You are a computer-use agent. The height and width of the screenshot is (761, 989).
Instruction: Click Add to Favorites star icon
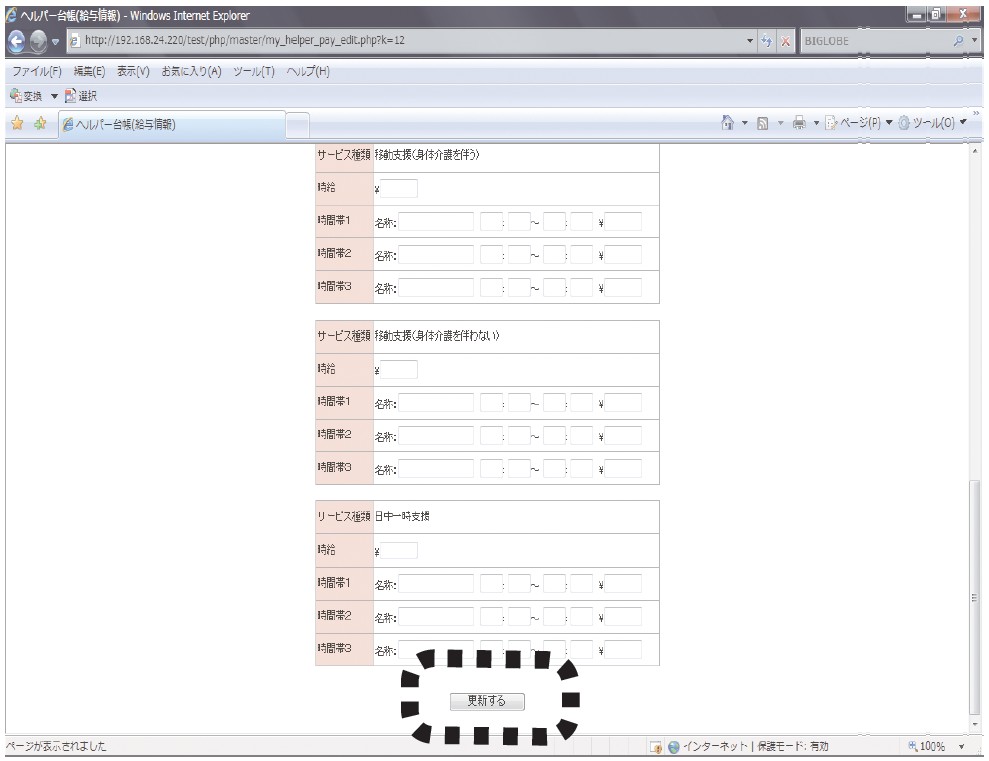tap(40, 124)
